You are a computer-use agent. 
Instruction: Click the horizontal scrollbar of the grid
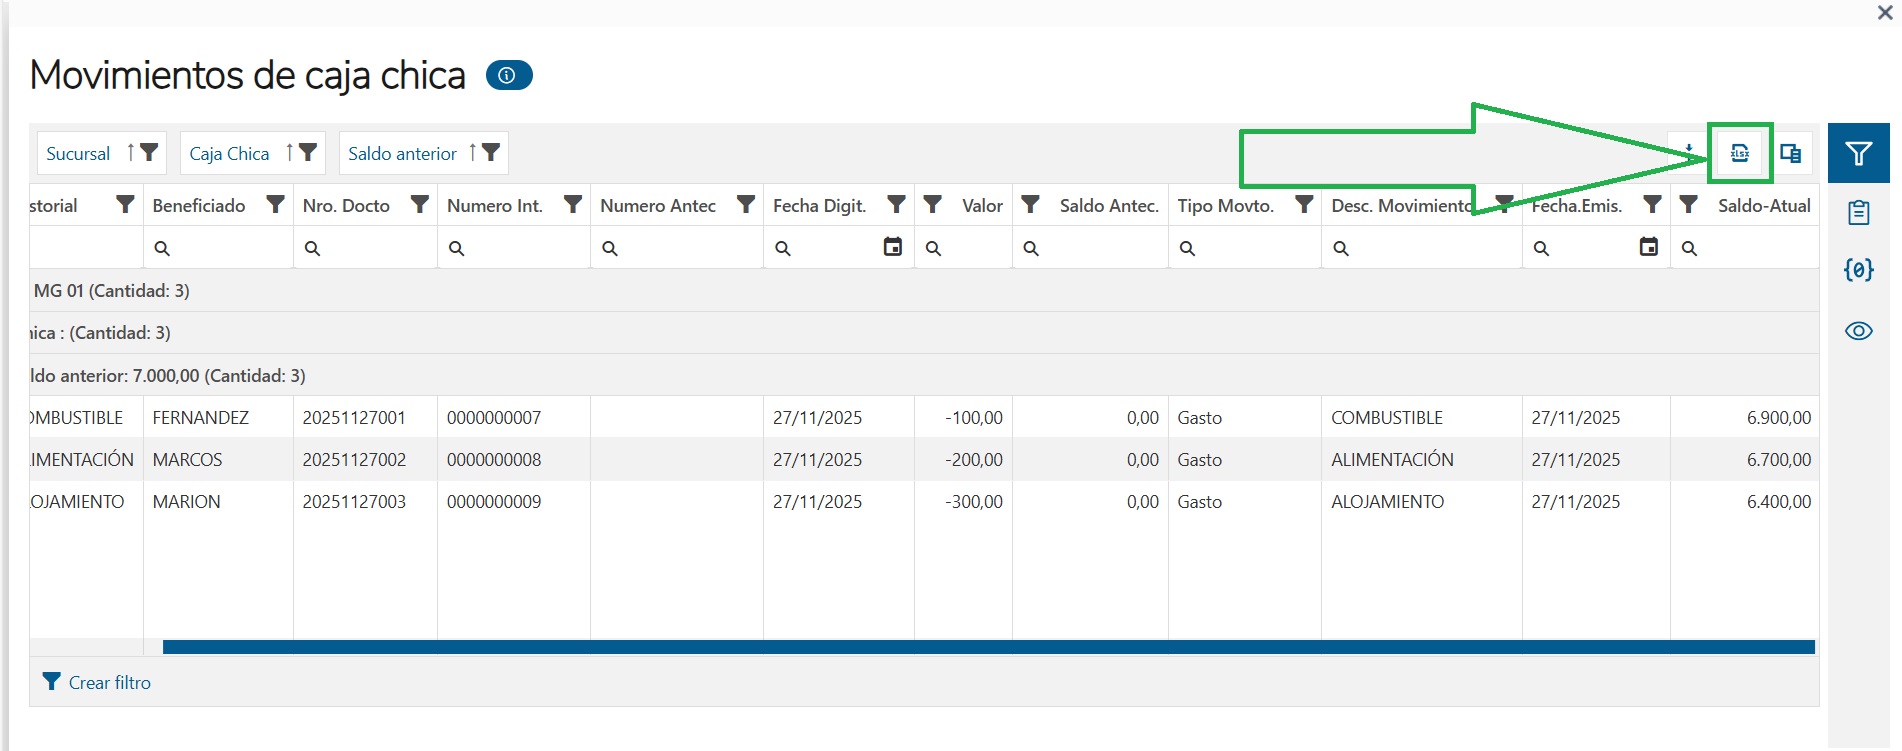tap(988, 647)
